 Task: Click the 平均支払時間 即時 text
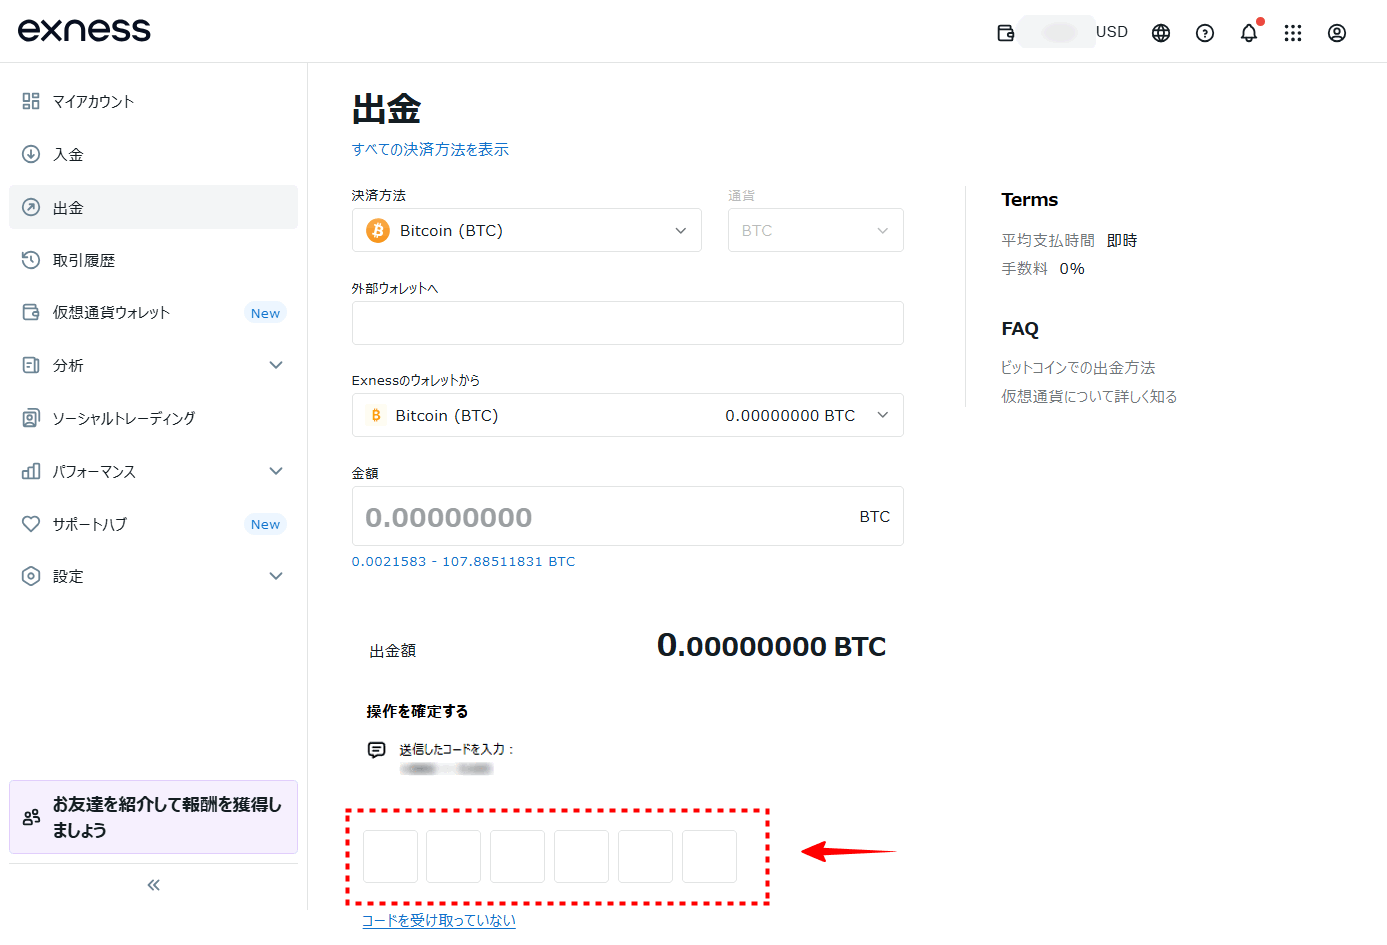[x=1069, y=240]
